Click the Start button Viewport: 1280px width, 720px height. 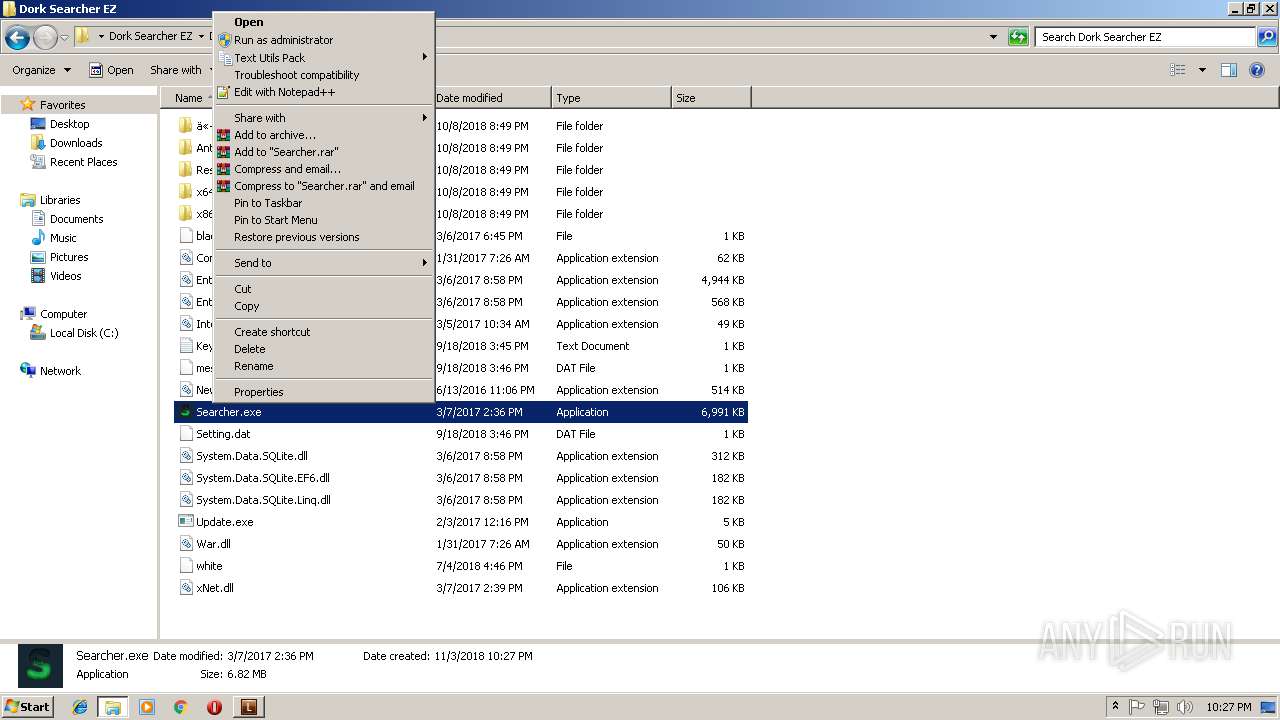(27, 707)
